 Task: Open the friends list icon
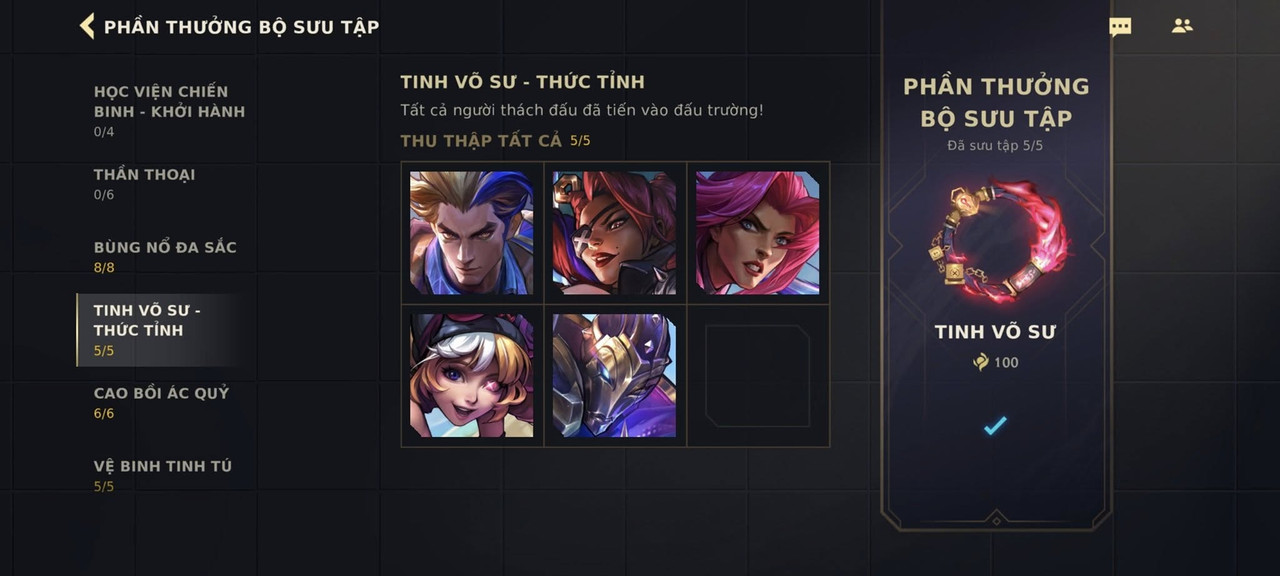pyautogui.click(x=1182, y=26)
